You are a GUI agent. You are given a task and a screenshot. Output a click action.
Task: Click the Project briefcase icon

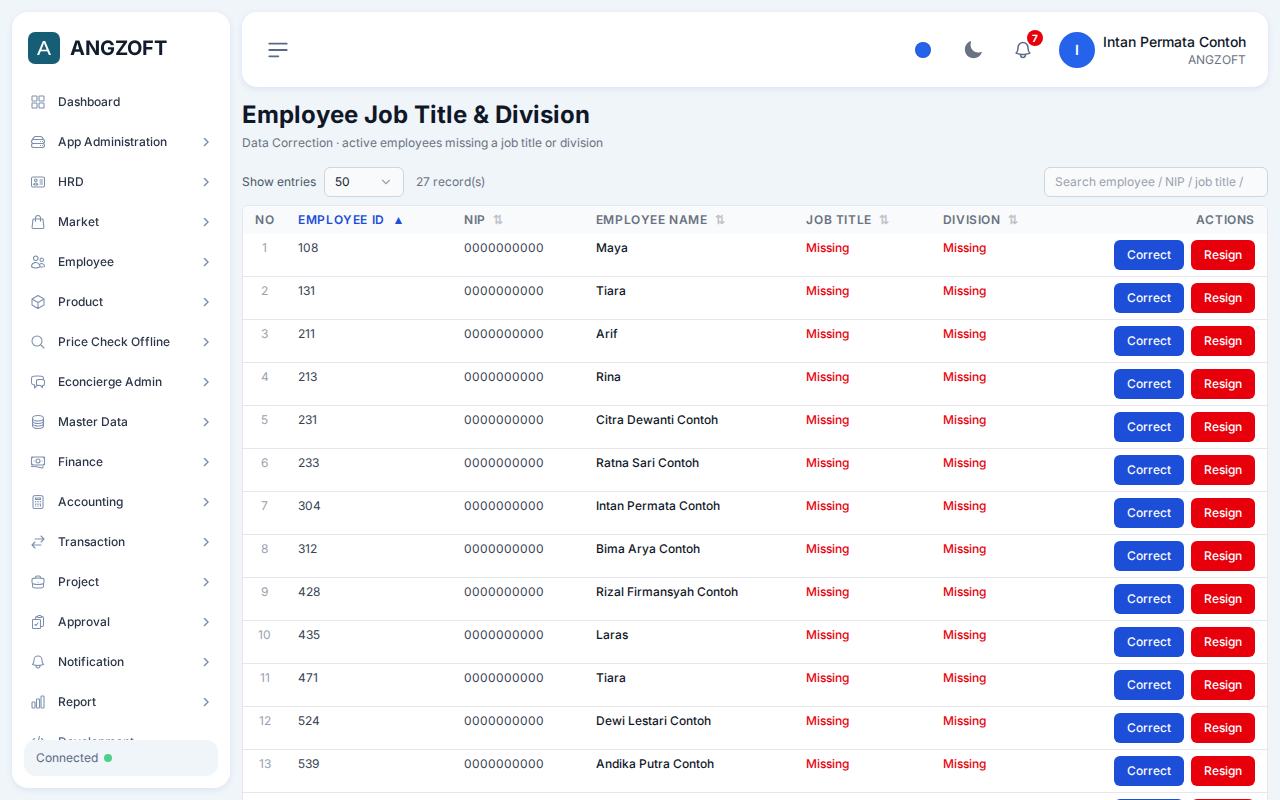coord(38,582)
